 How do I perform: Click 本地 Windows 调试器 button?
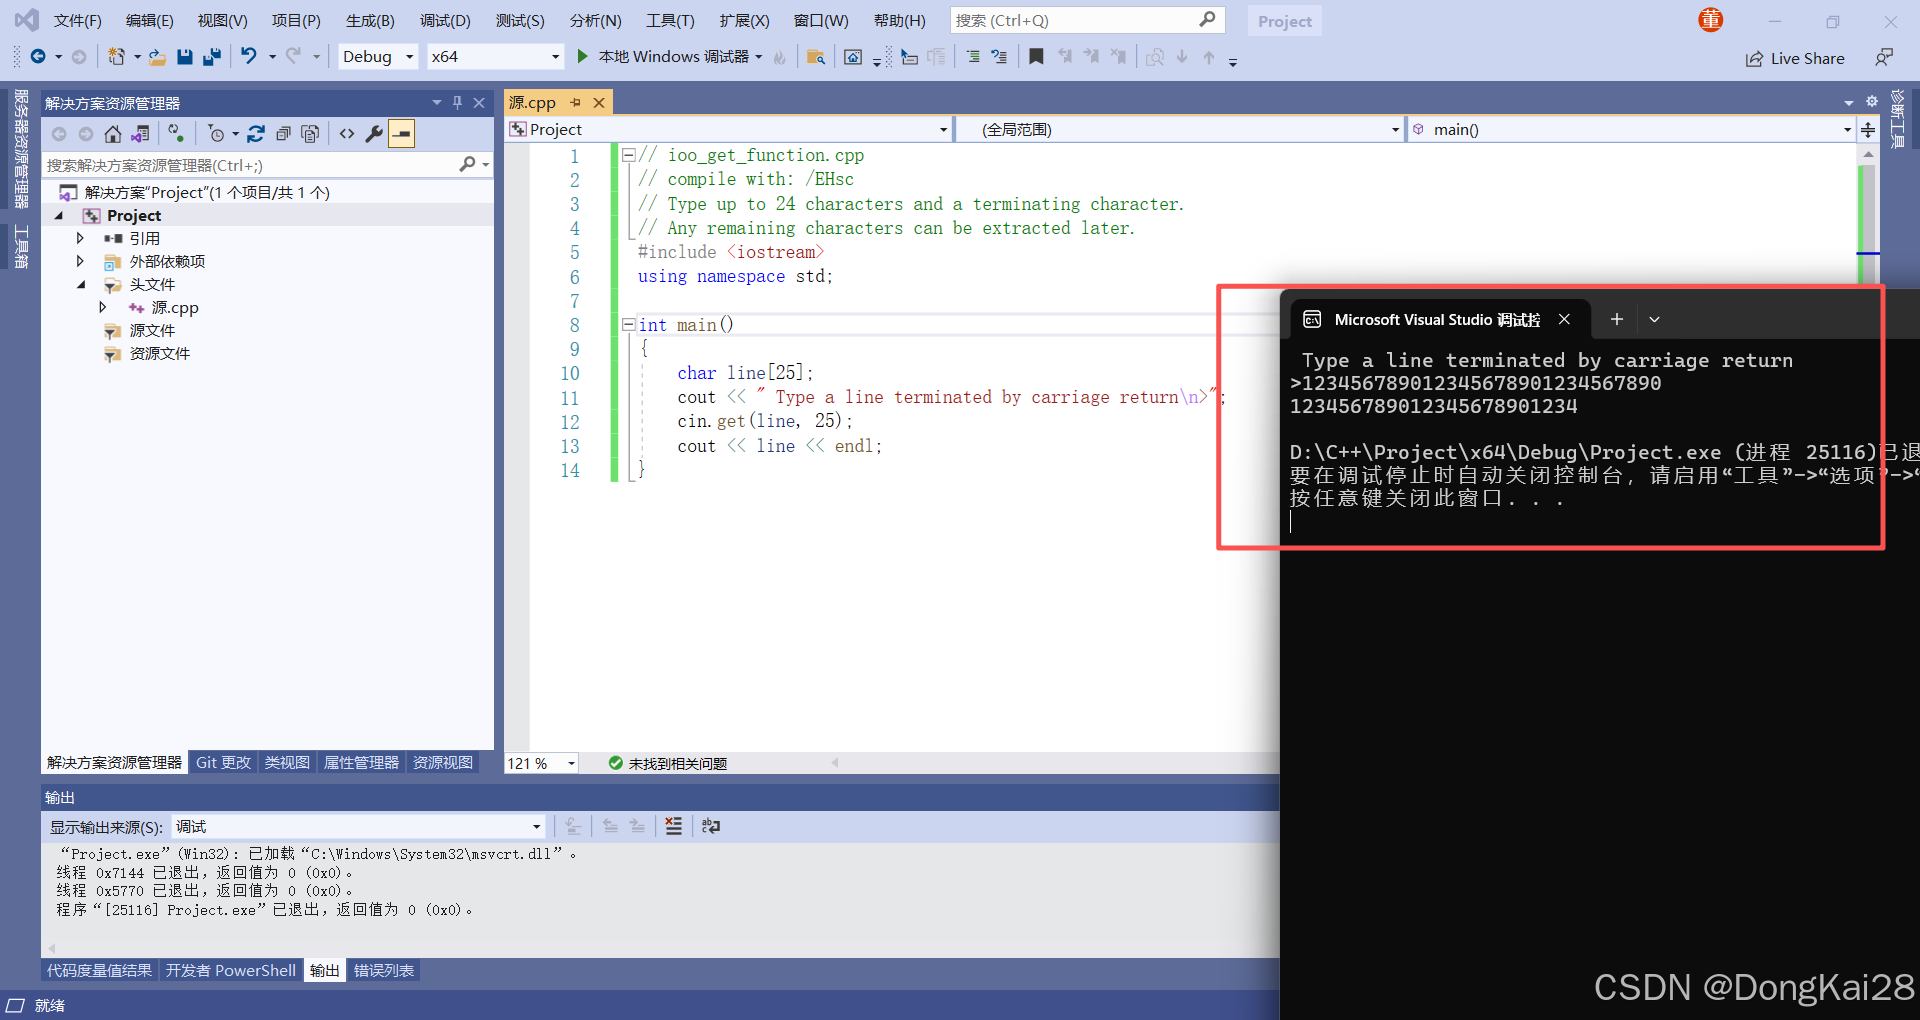[673, 57]
